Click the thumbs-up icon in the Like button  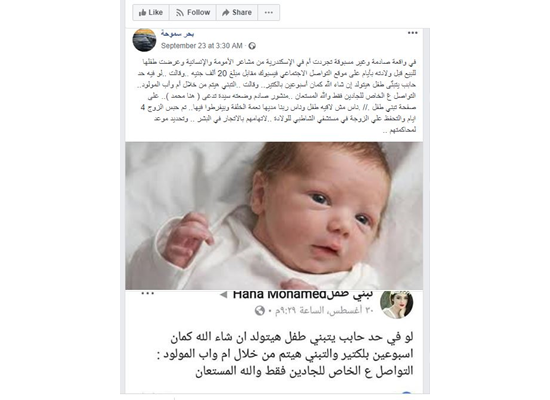click(x=142, y=13)
